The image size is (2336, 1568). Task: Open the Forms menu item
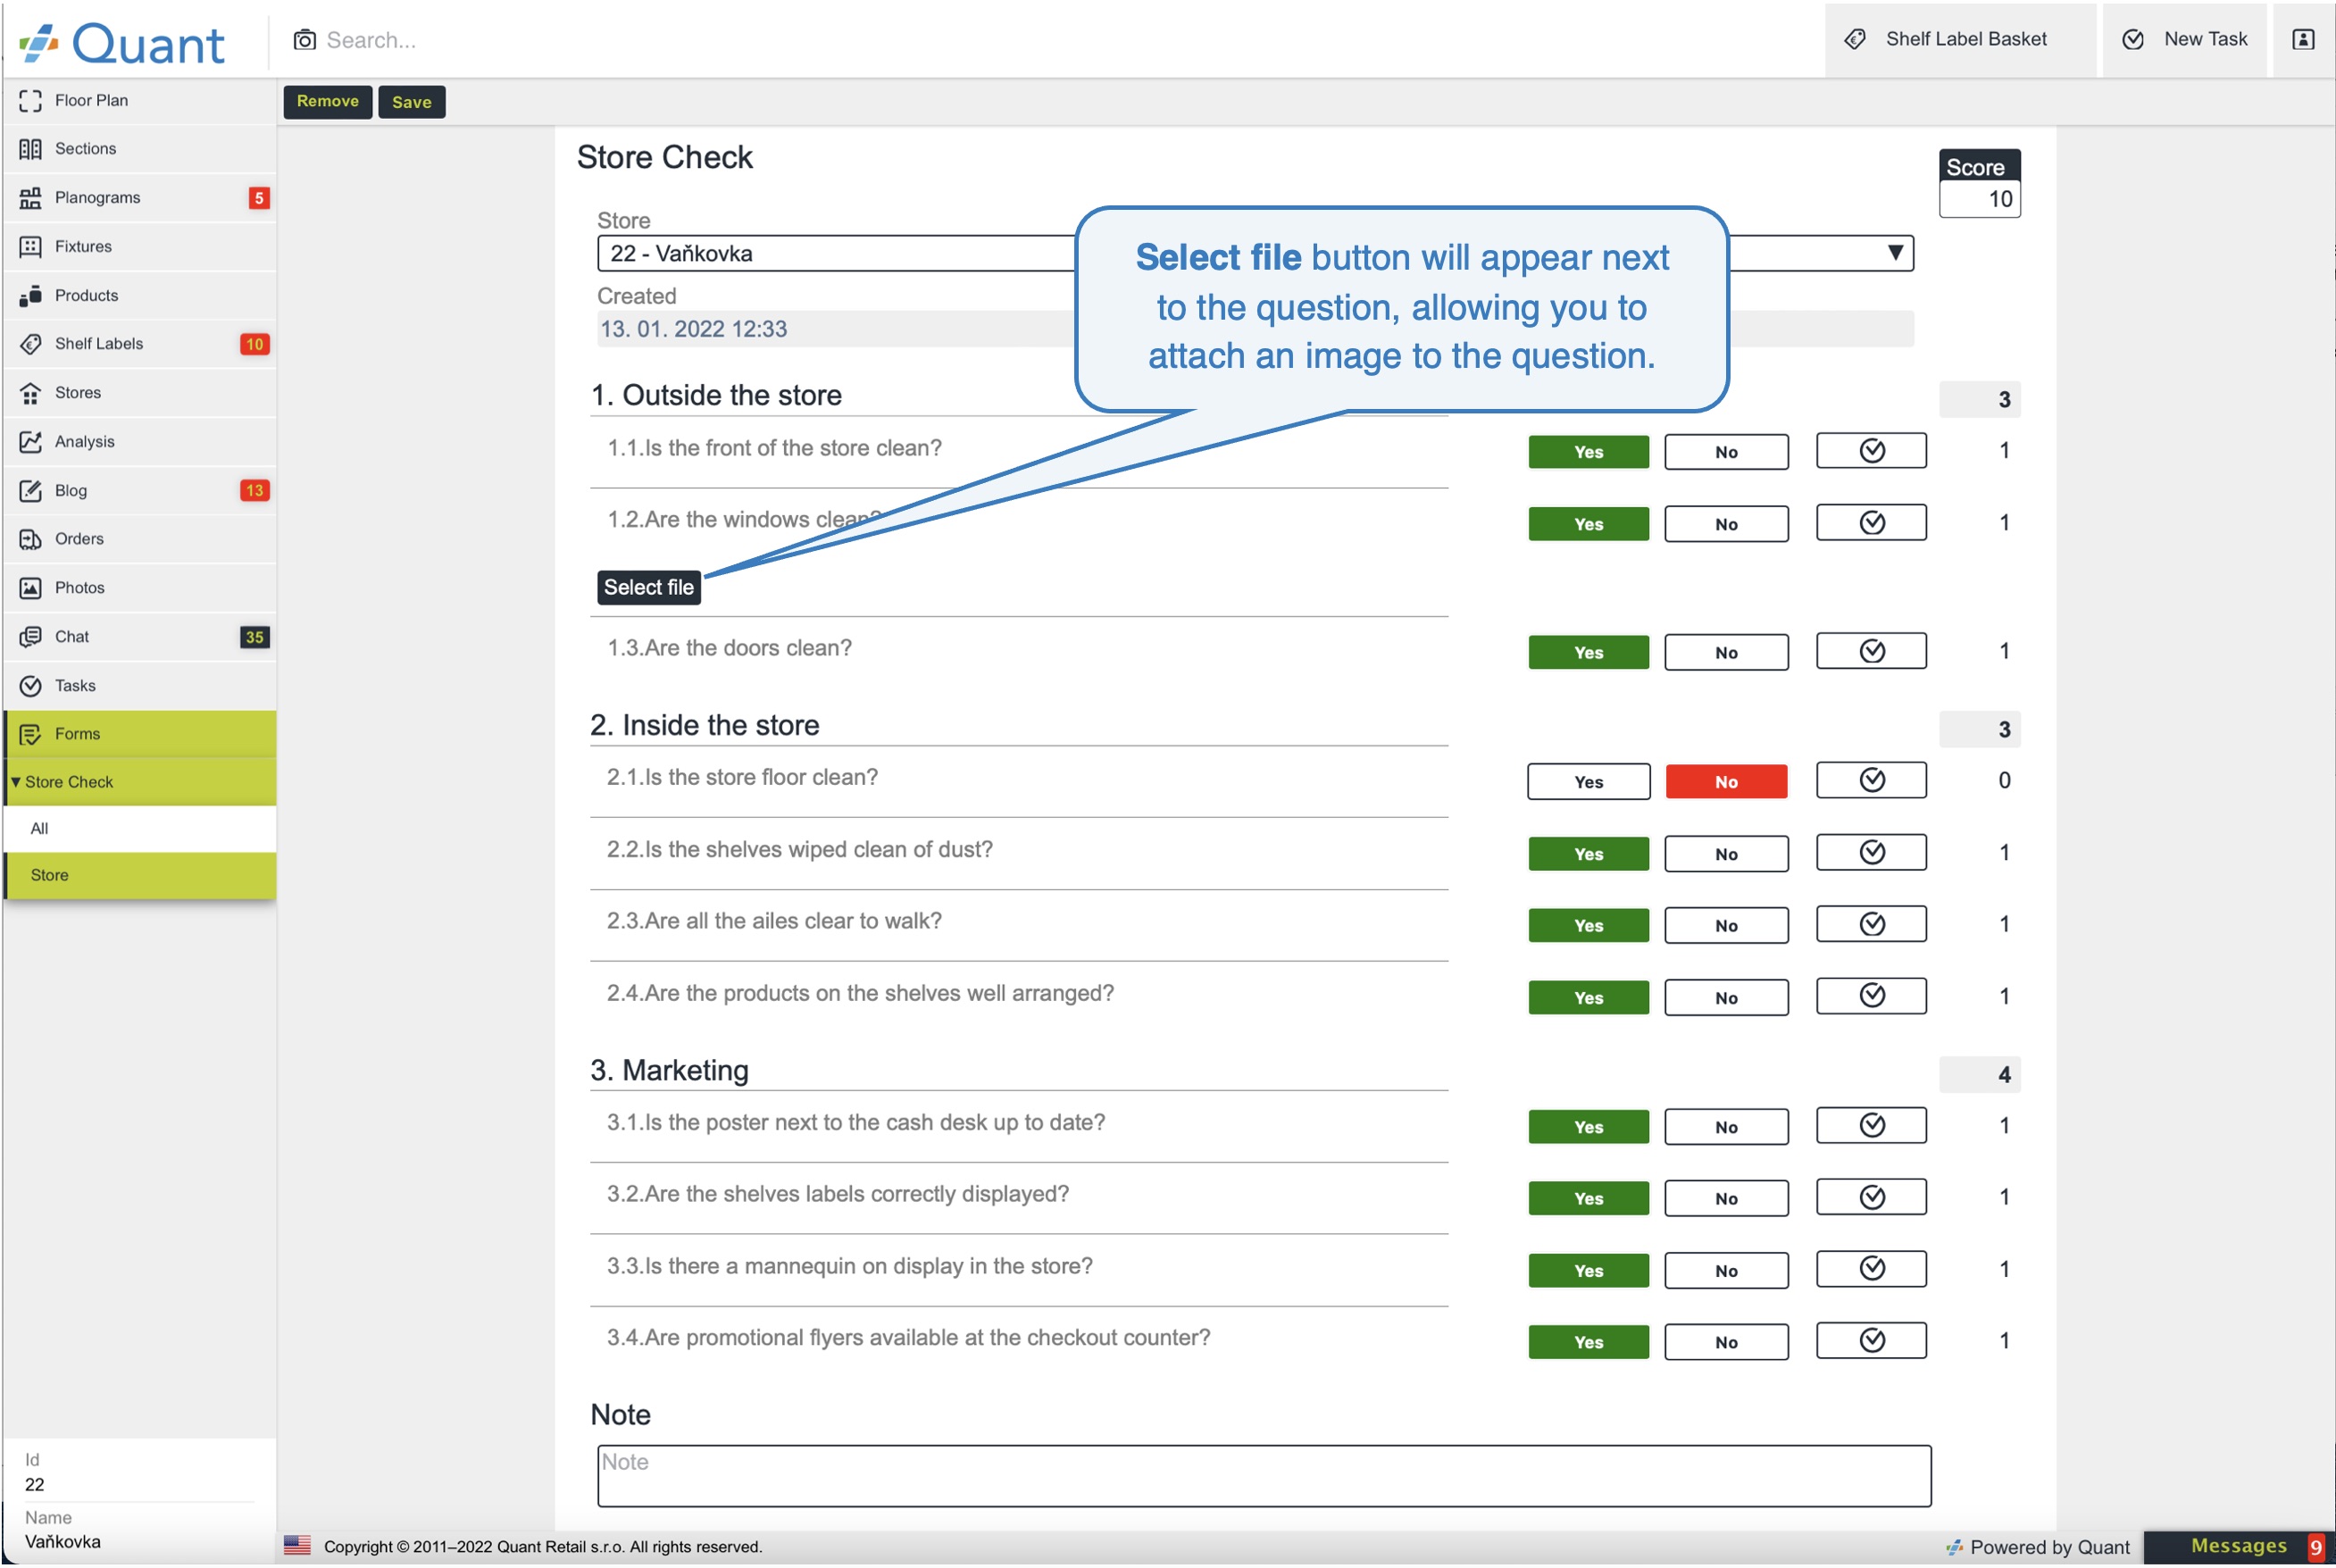[140, 735]
